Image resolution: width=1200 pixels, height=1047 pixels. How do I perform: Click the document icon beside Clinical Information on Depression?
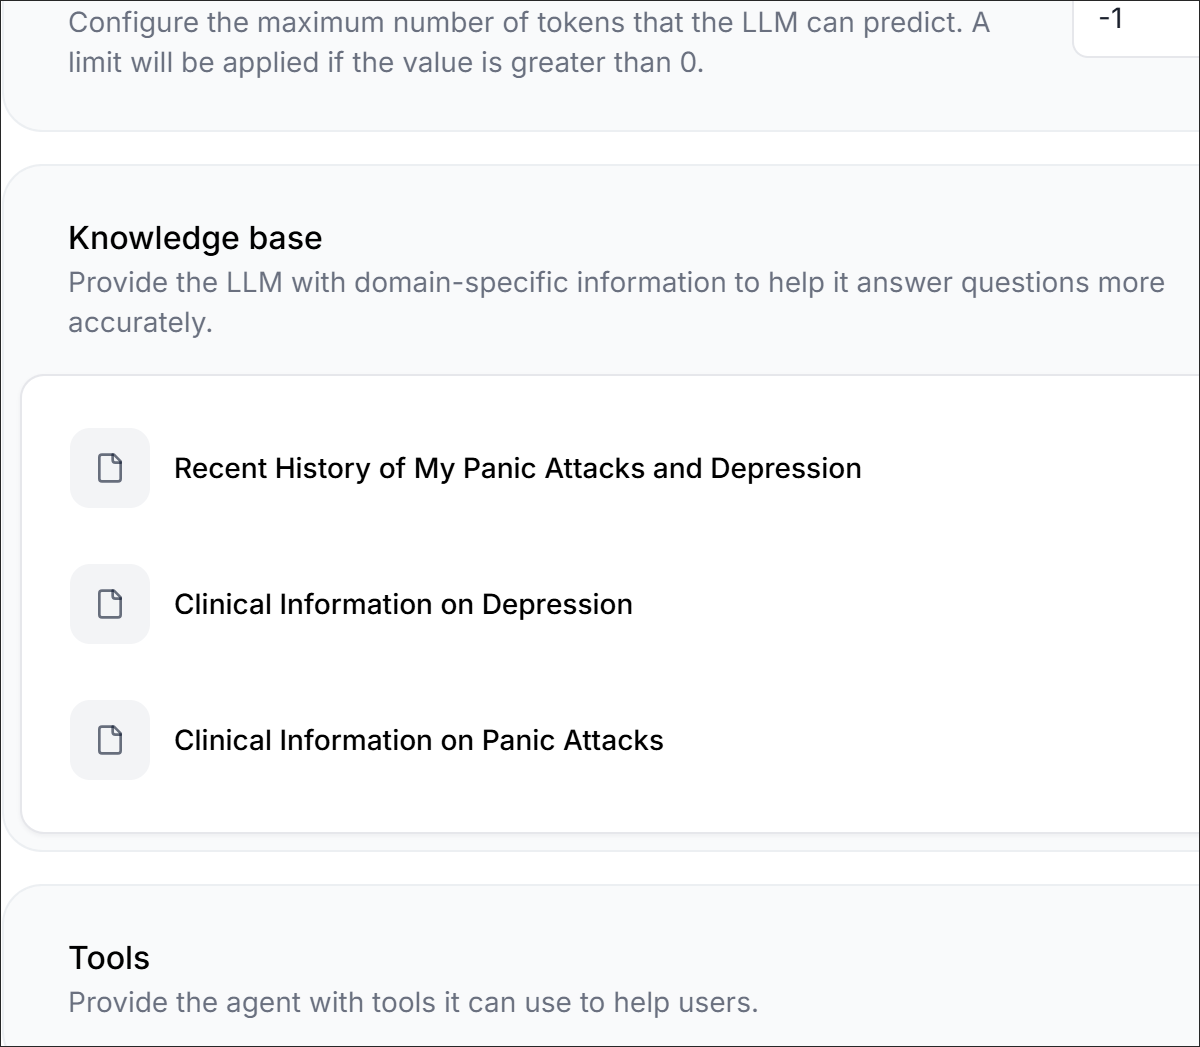click(110, 604)
